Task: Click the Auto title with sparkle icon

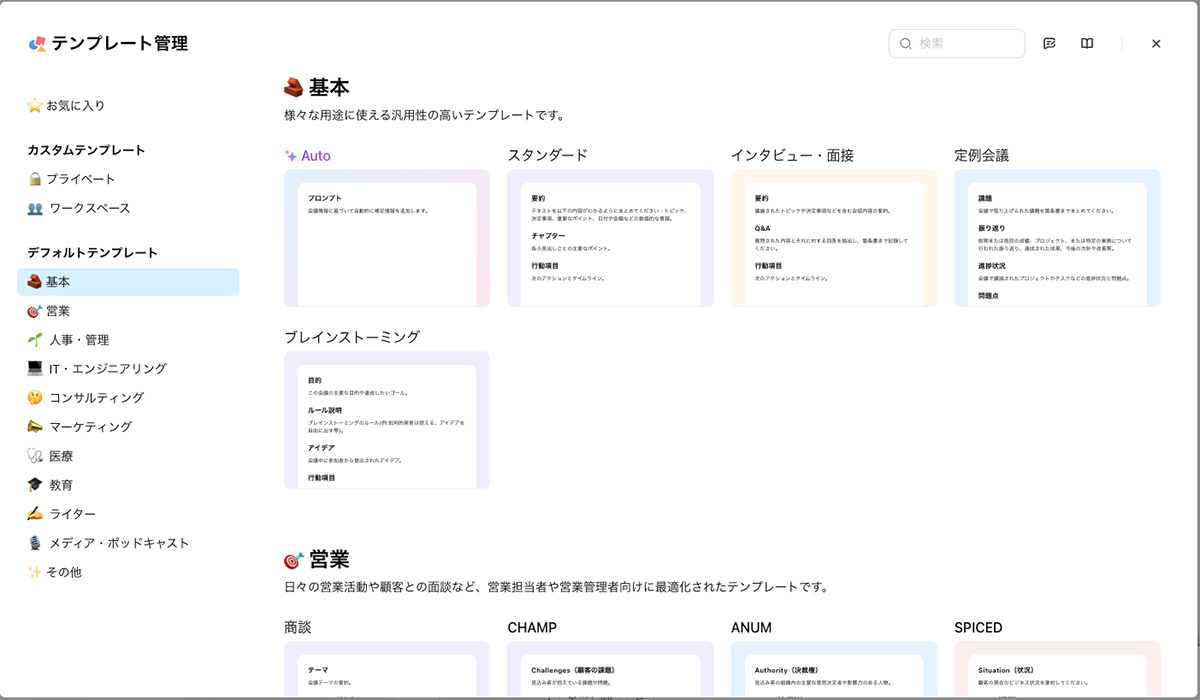Action: point(307,156)
